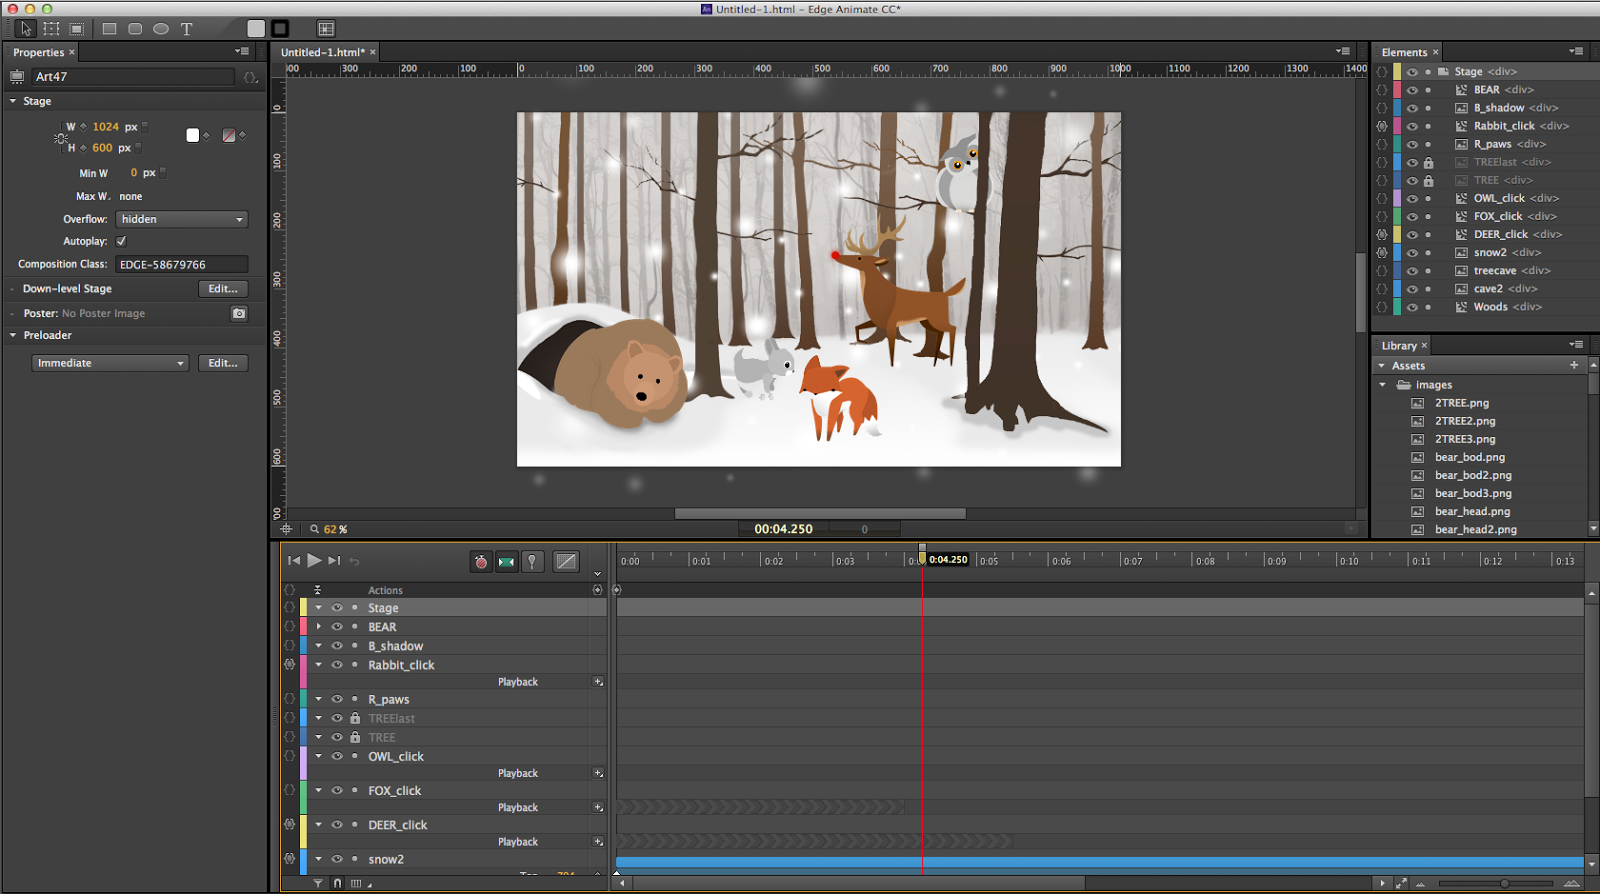Toggle the Auto-Transition mode icon
Viewport: 1600px width, 894px height.
click(x=507, y=562)
